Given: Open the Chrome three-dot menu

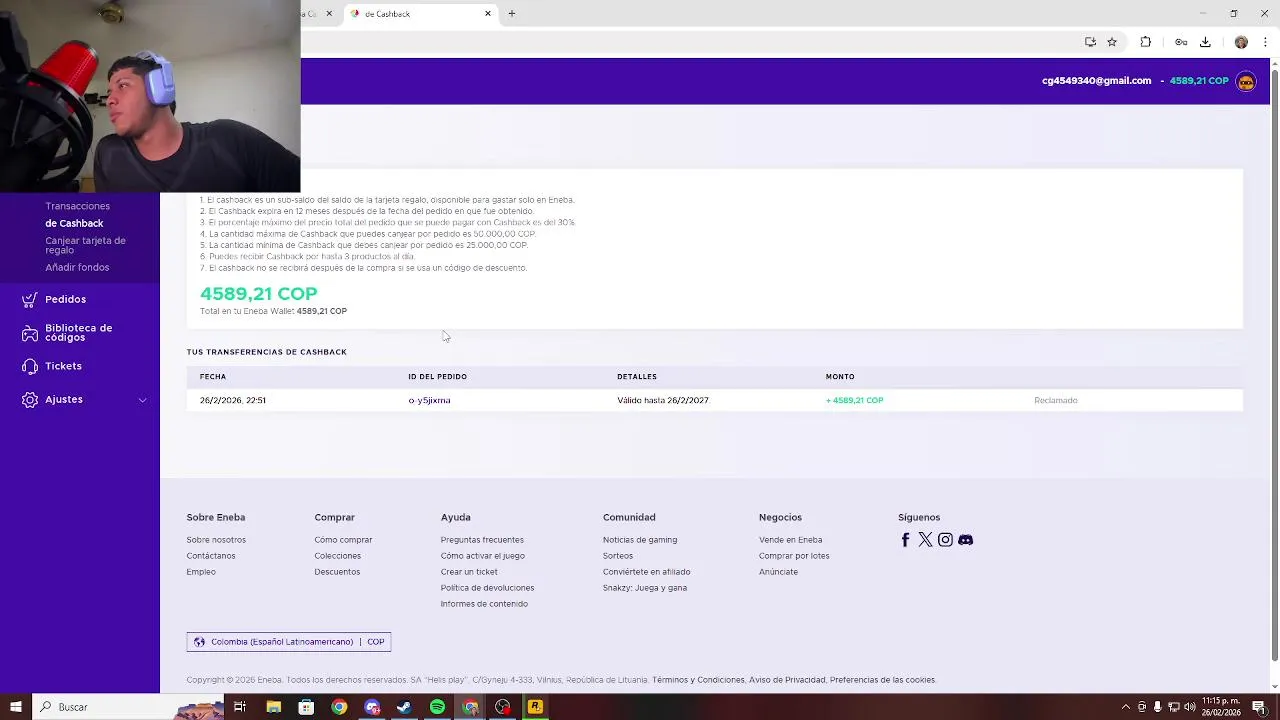Looking at the screenshot, I should pyautogui.click(x=1265, y=42).
